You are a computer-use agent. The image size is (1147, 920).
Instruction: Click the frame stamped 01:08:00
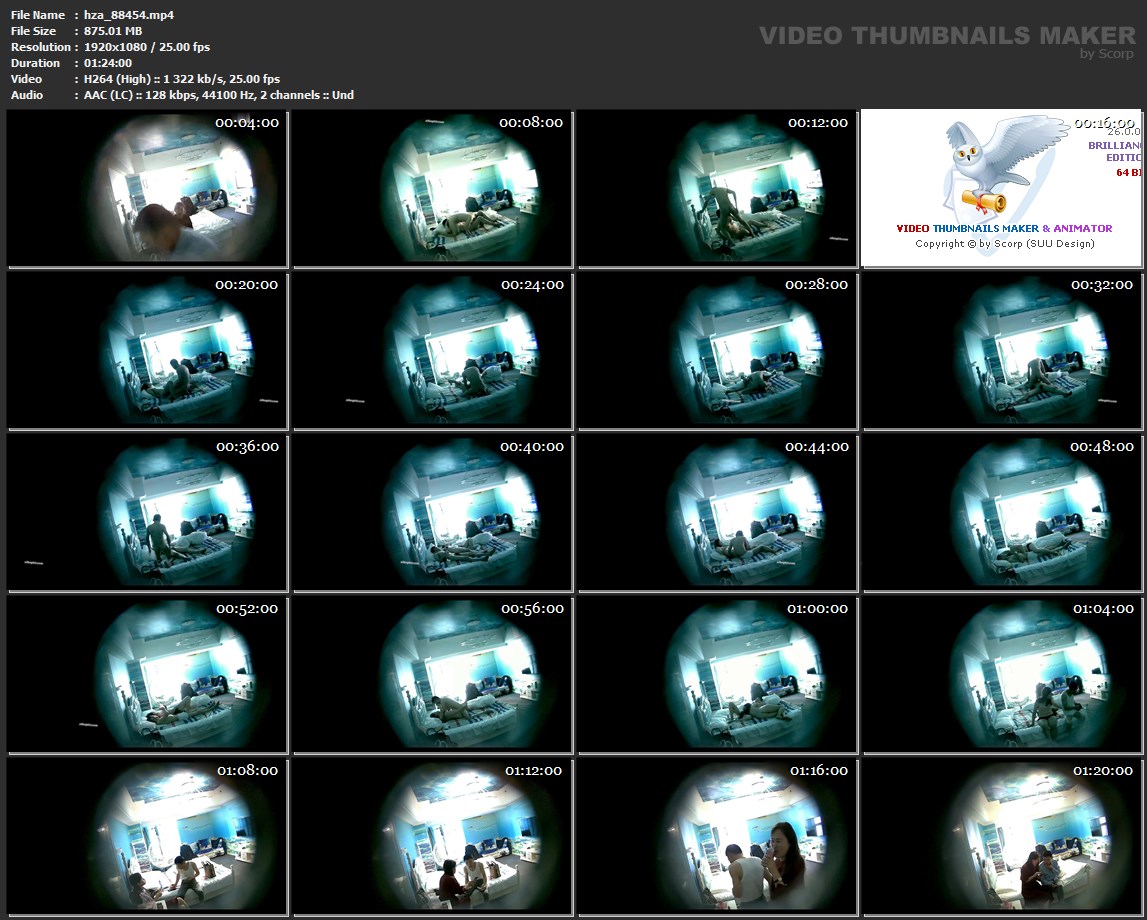tap(146, 836)
